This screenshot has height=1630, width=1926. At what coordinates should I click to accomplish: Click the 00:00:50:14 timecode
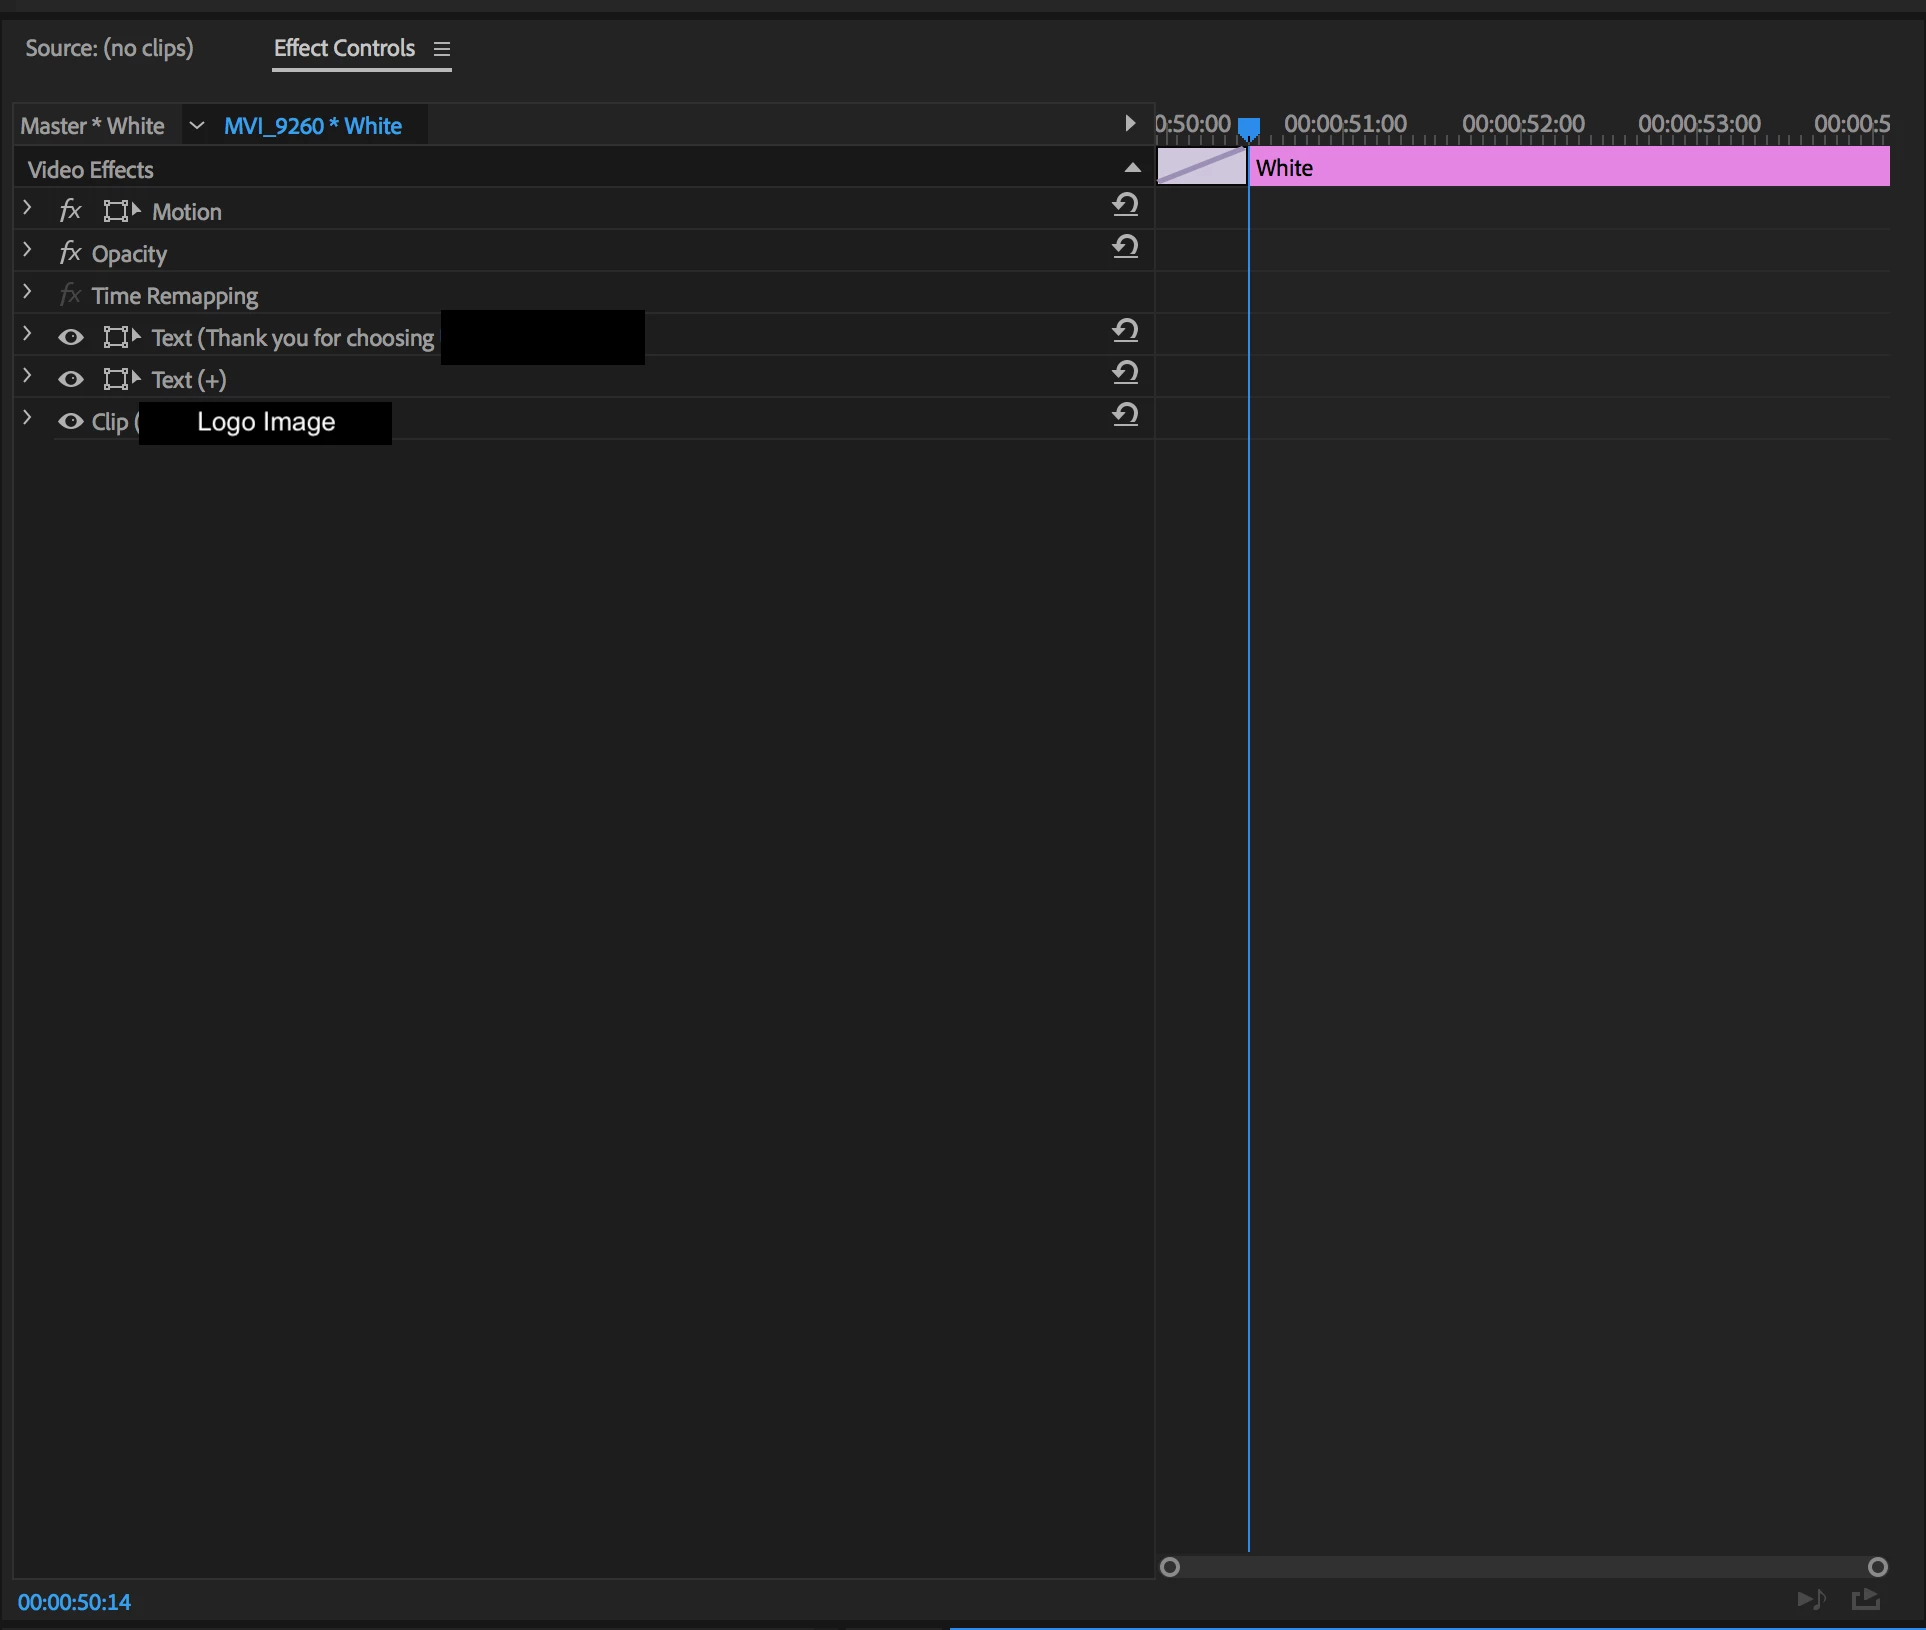coord(74,1602)
